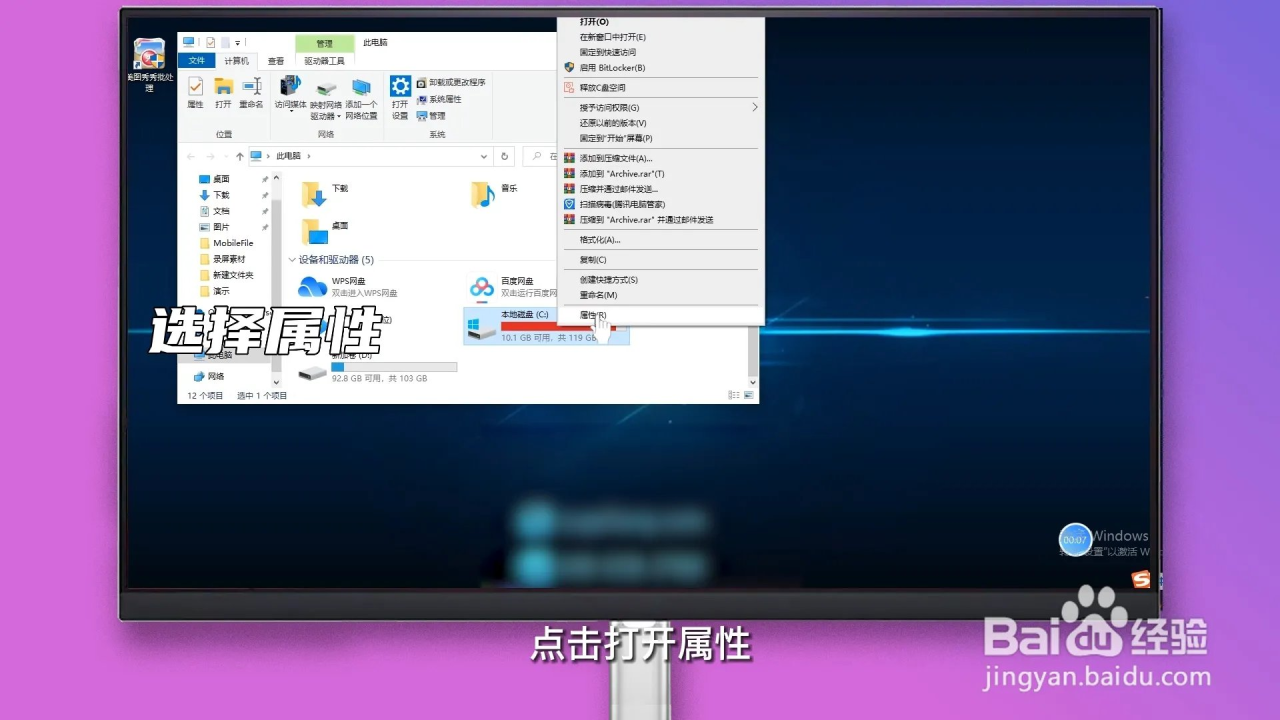Viewport: 1280px width, 720px height.
Task: Open 百度网盘 drive icon
Action: (x=483, y=287)
